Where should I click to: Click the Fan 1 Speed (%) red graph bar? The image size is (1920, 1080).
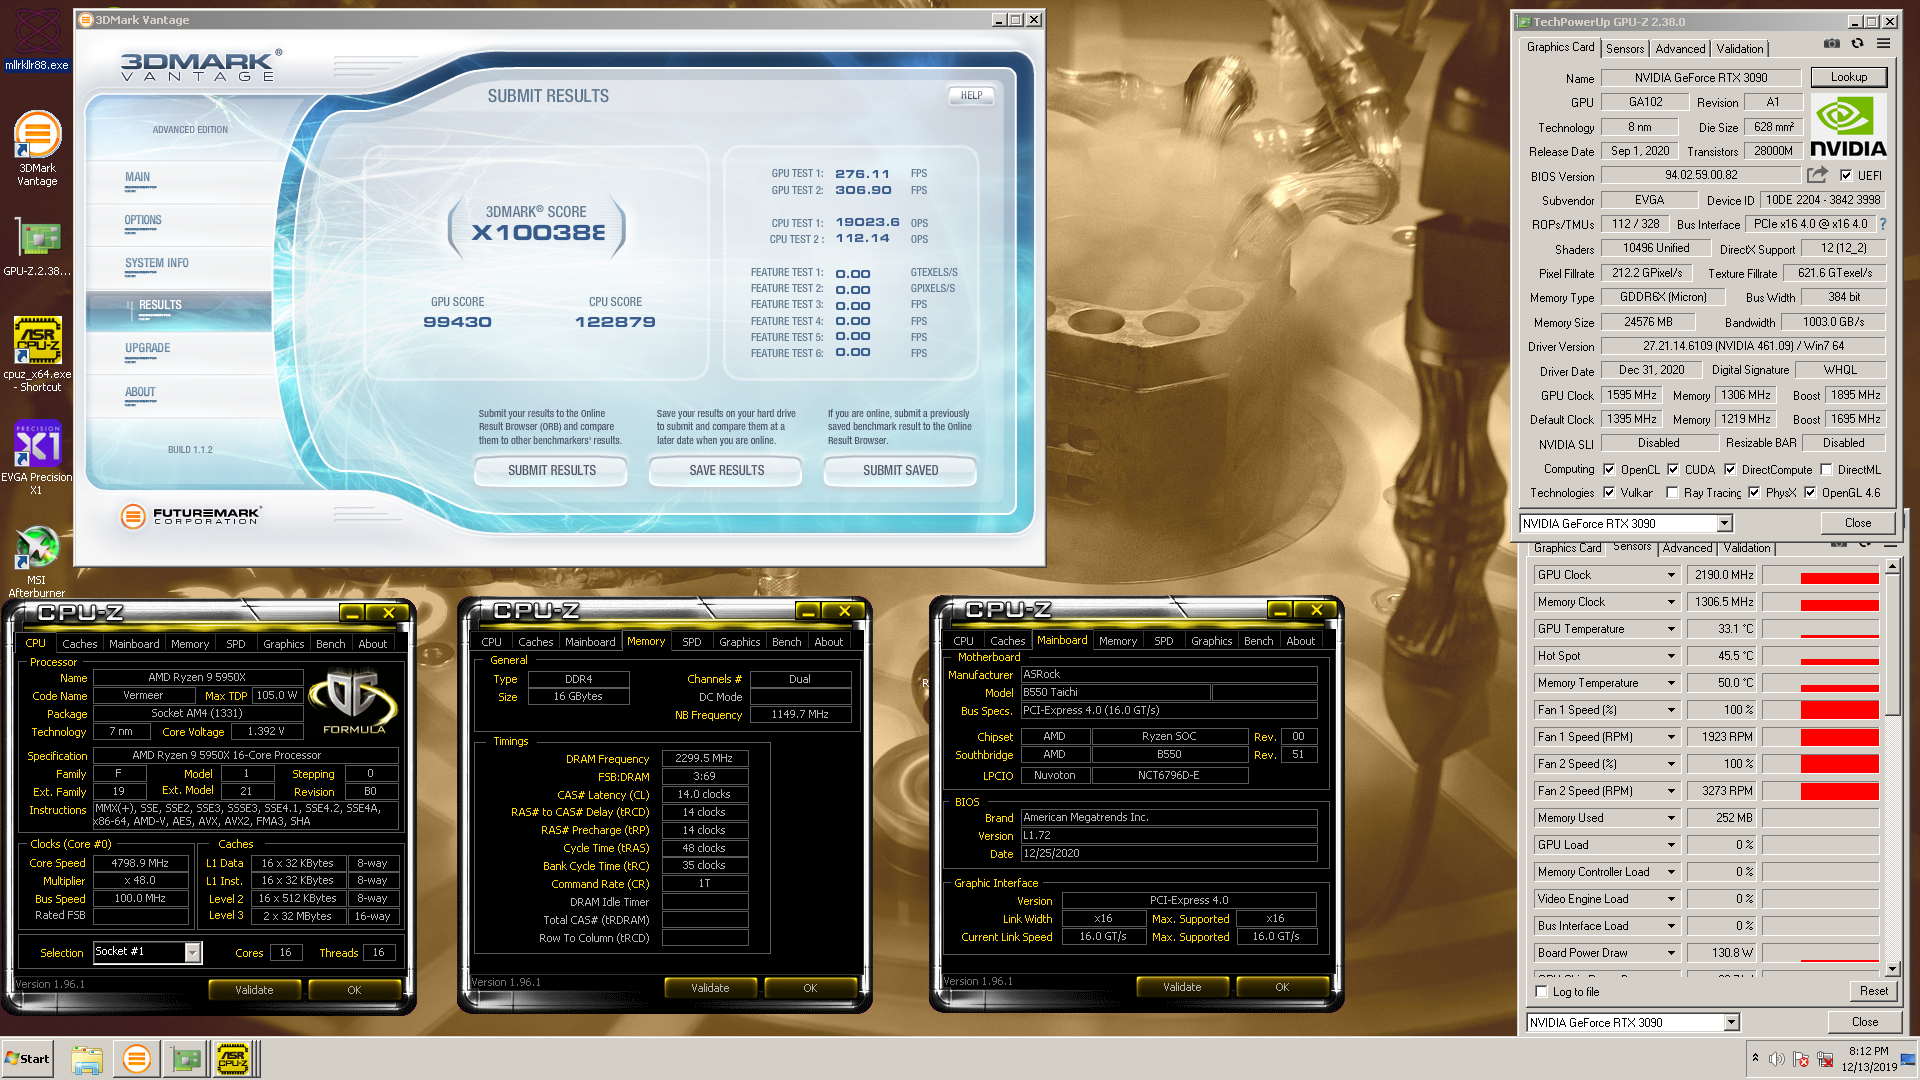point(1840,710)
